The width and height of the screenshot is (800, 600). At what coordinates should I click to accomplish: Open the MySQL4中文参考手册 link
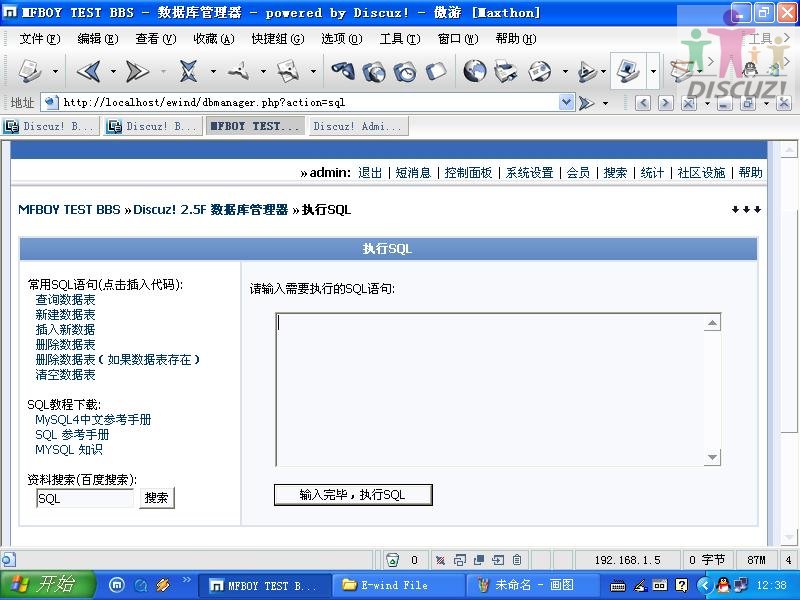93,419
